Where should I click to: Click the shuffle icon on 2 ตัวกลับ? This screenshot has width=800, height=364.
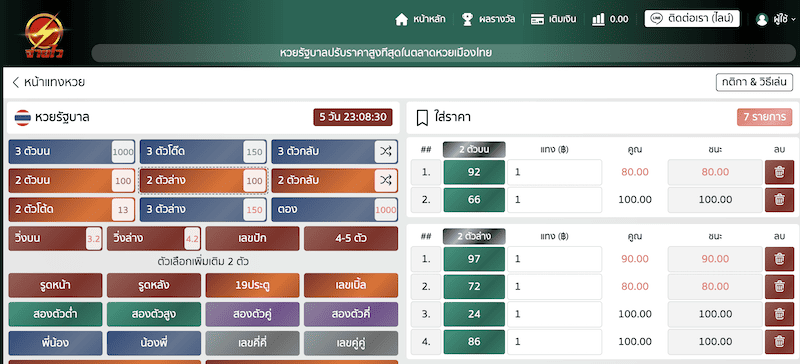point(386,180)
